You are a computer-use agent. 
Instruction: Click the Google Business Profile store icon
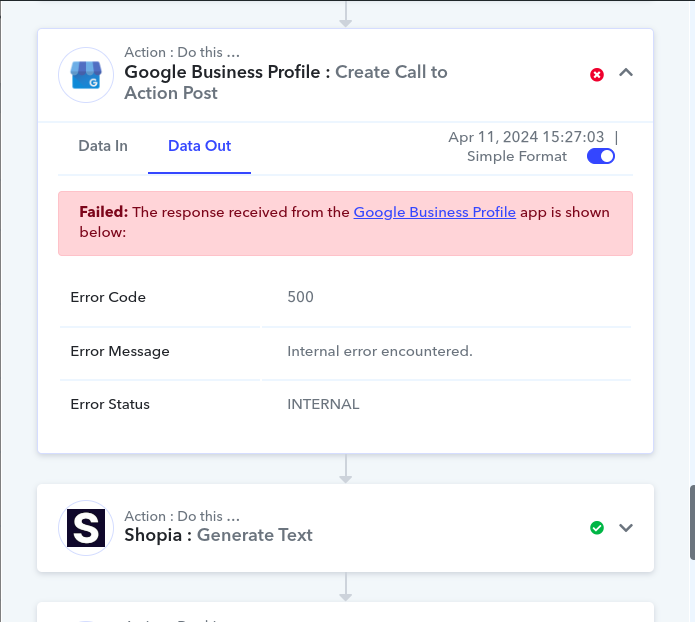[86, 75]
